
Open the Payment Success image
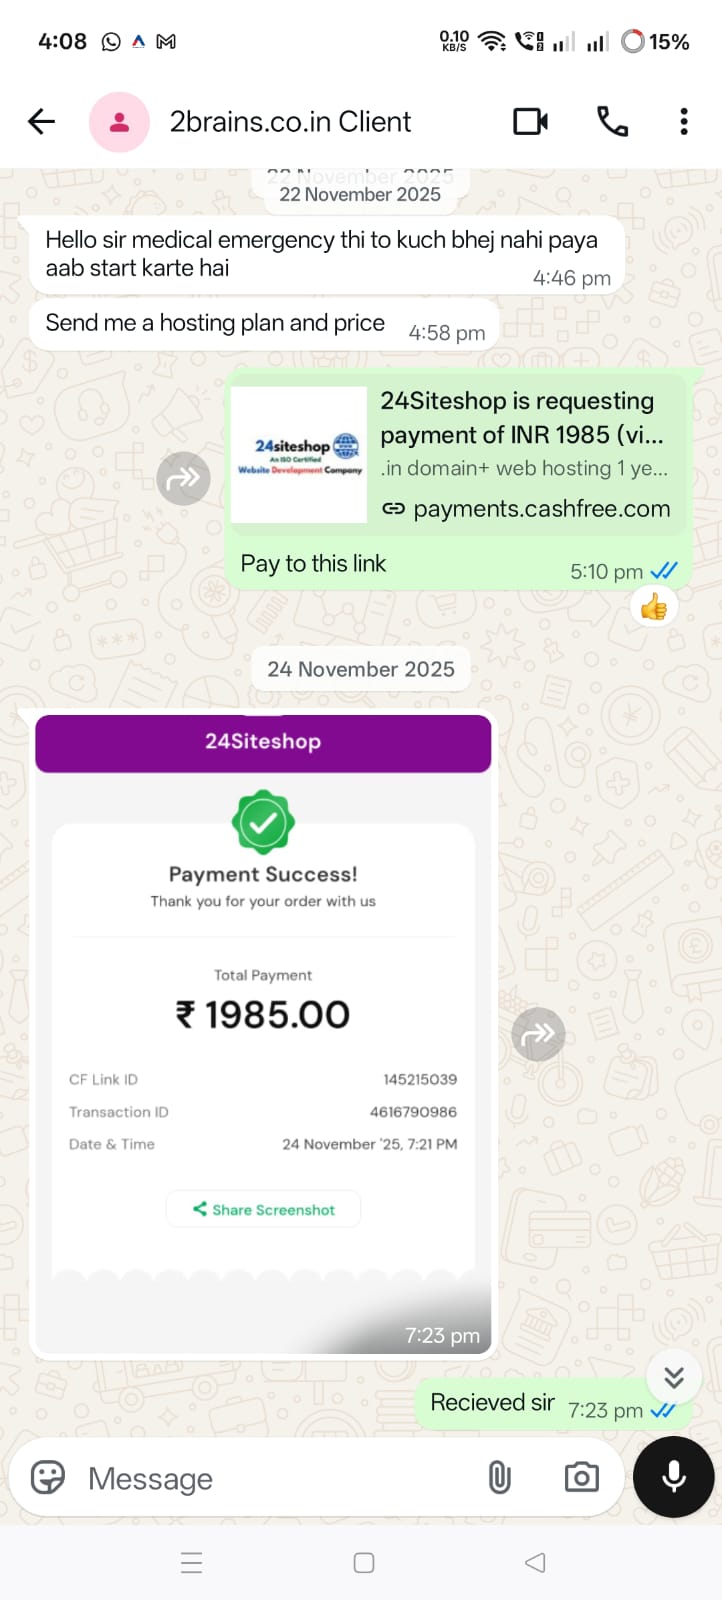click(263, 1033)
